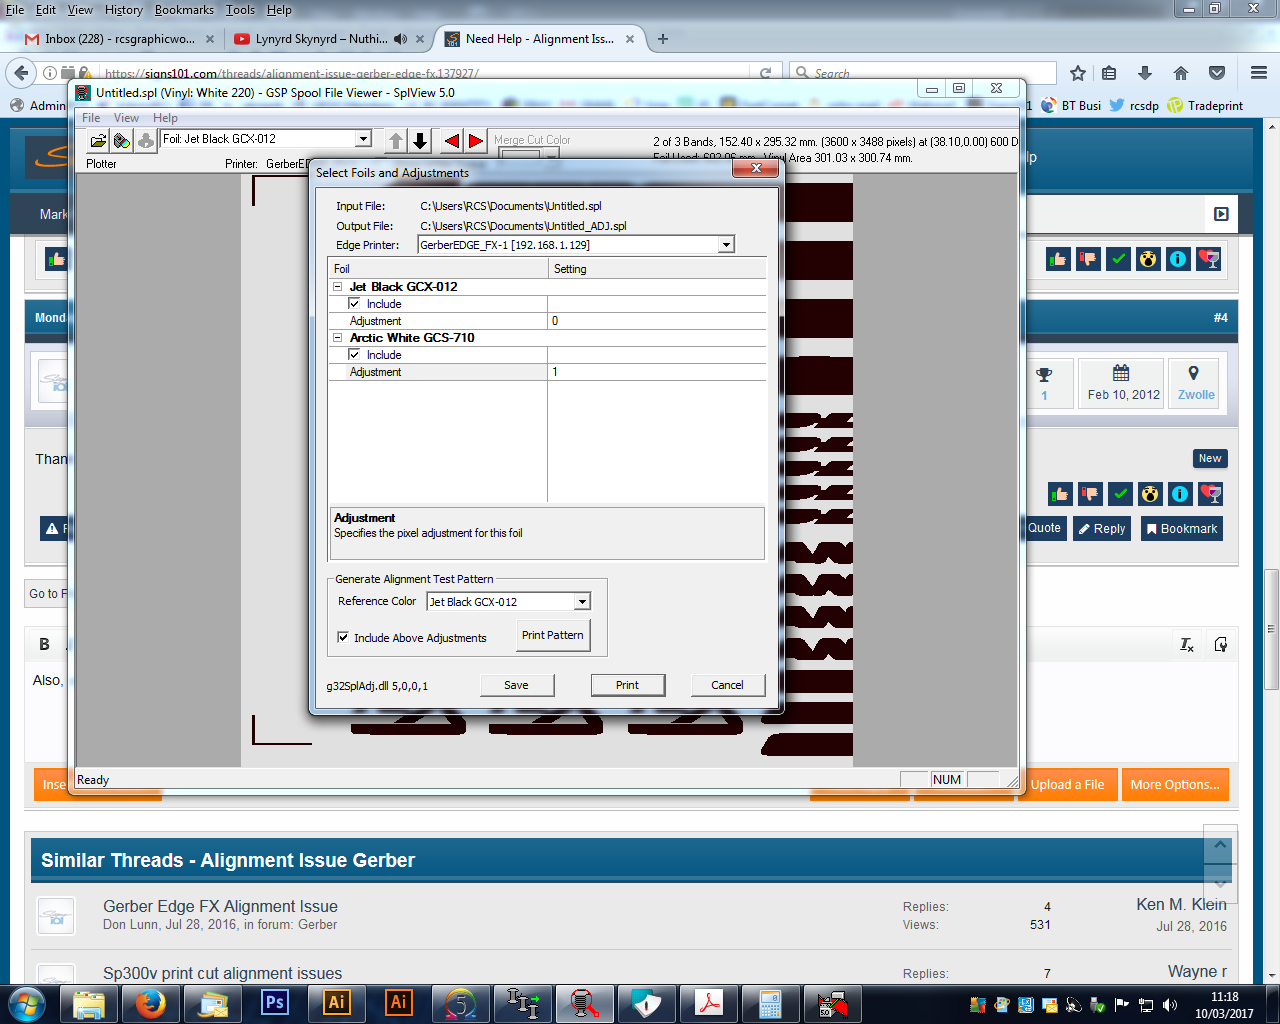
Task: Open the Edge Printer dropdown
Action: [727, 245]
